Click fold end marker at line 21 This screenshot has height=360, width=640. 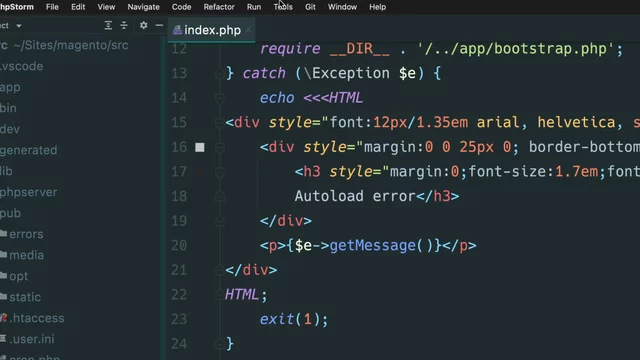[220, 270]
